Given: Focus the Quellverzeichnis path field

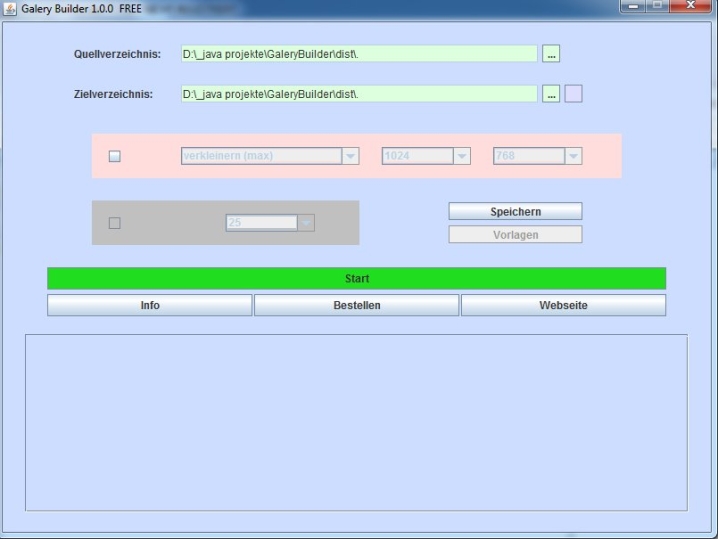Looking at the screenshot, I should (x=359, y=54).
